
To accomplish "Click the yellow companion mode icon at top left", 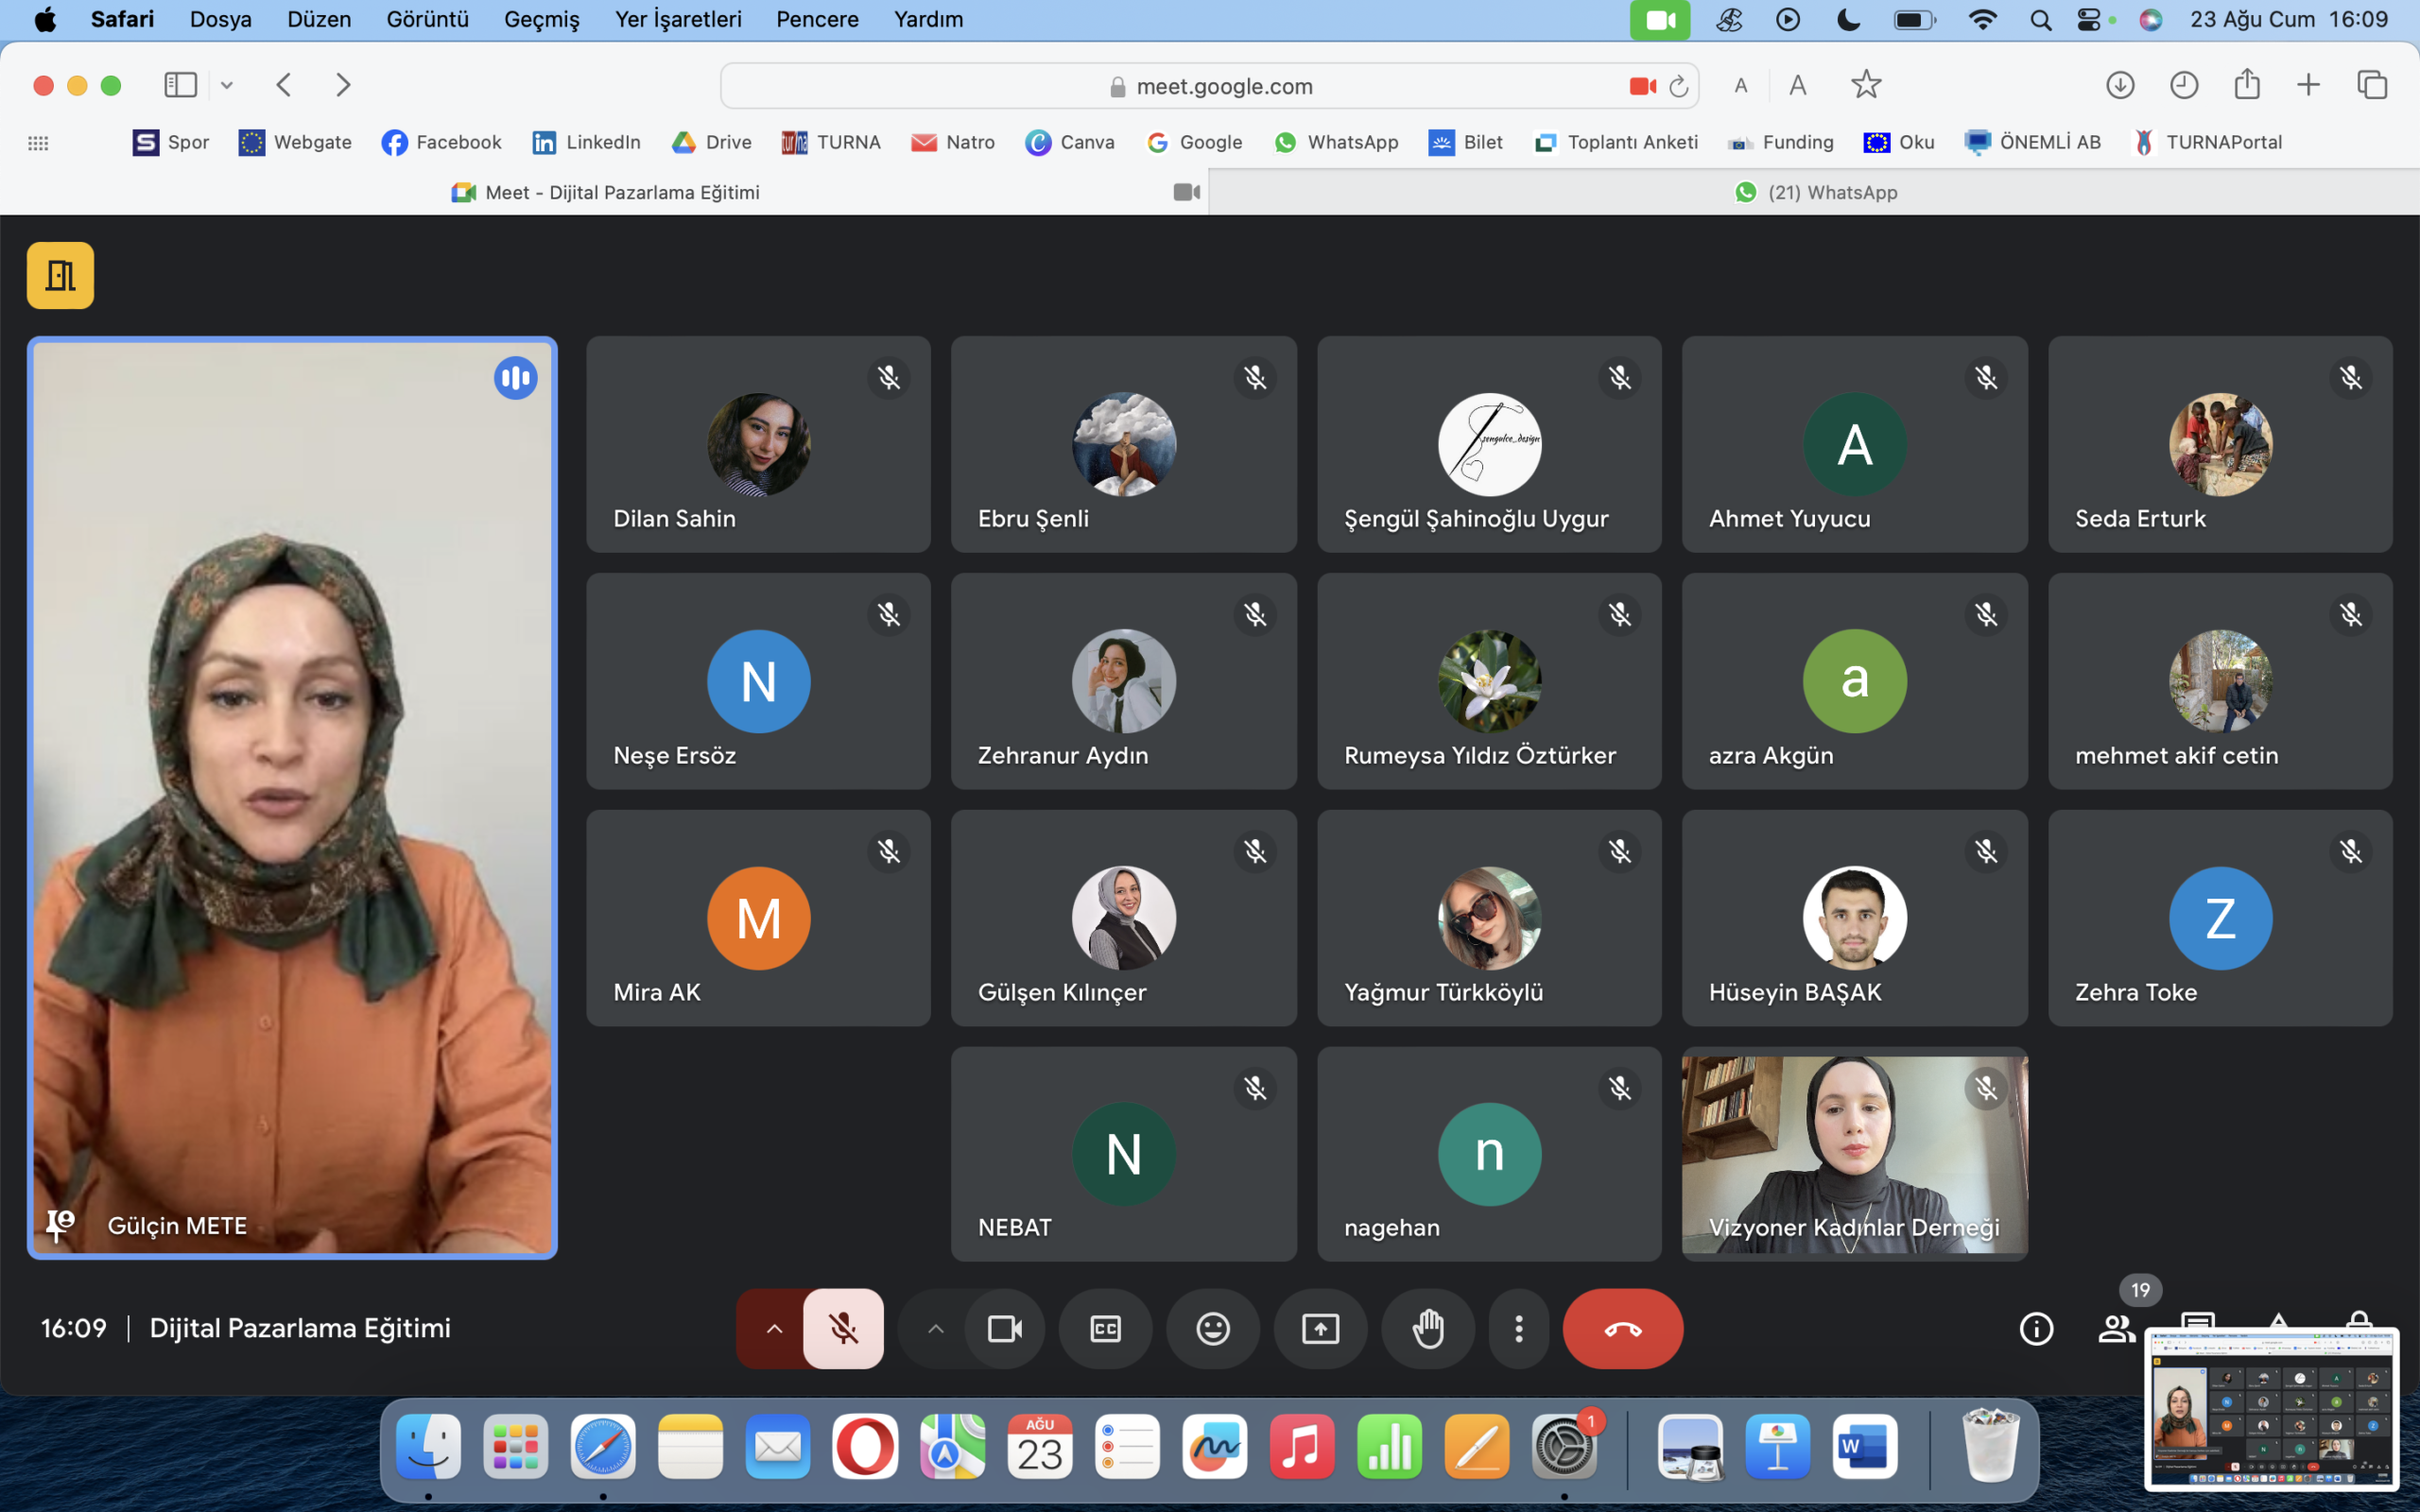I will point(60,275).
